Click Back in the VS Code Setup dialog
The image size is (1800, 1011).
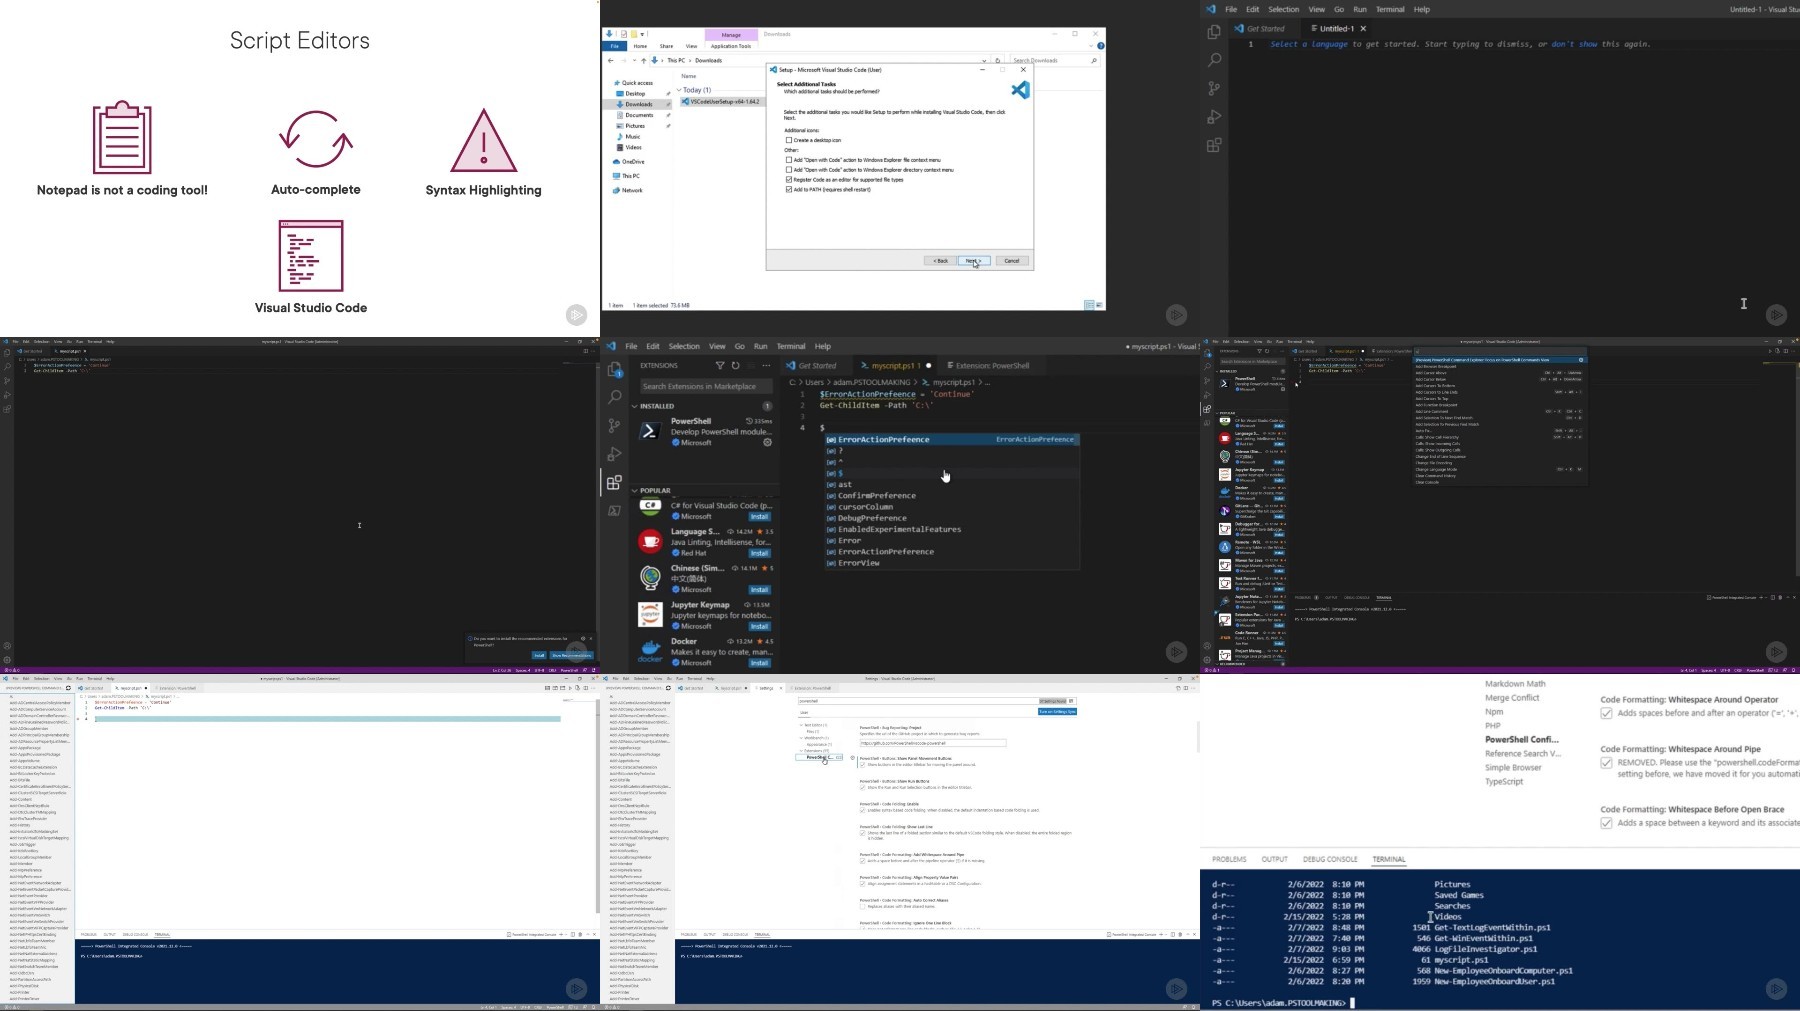pos(940,261)
